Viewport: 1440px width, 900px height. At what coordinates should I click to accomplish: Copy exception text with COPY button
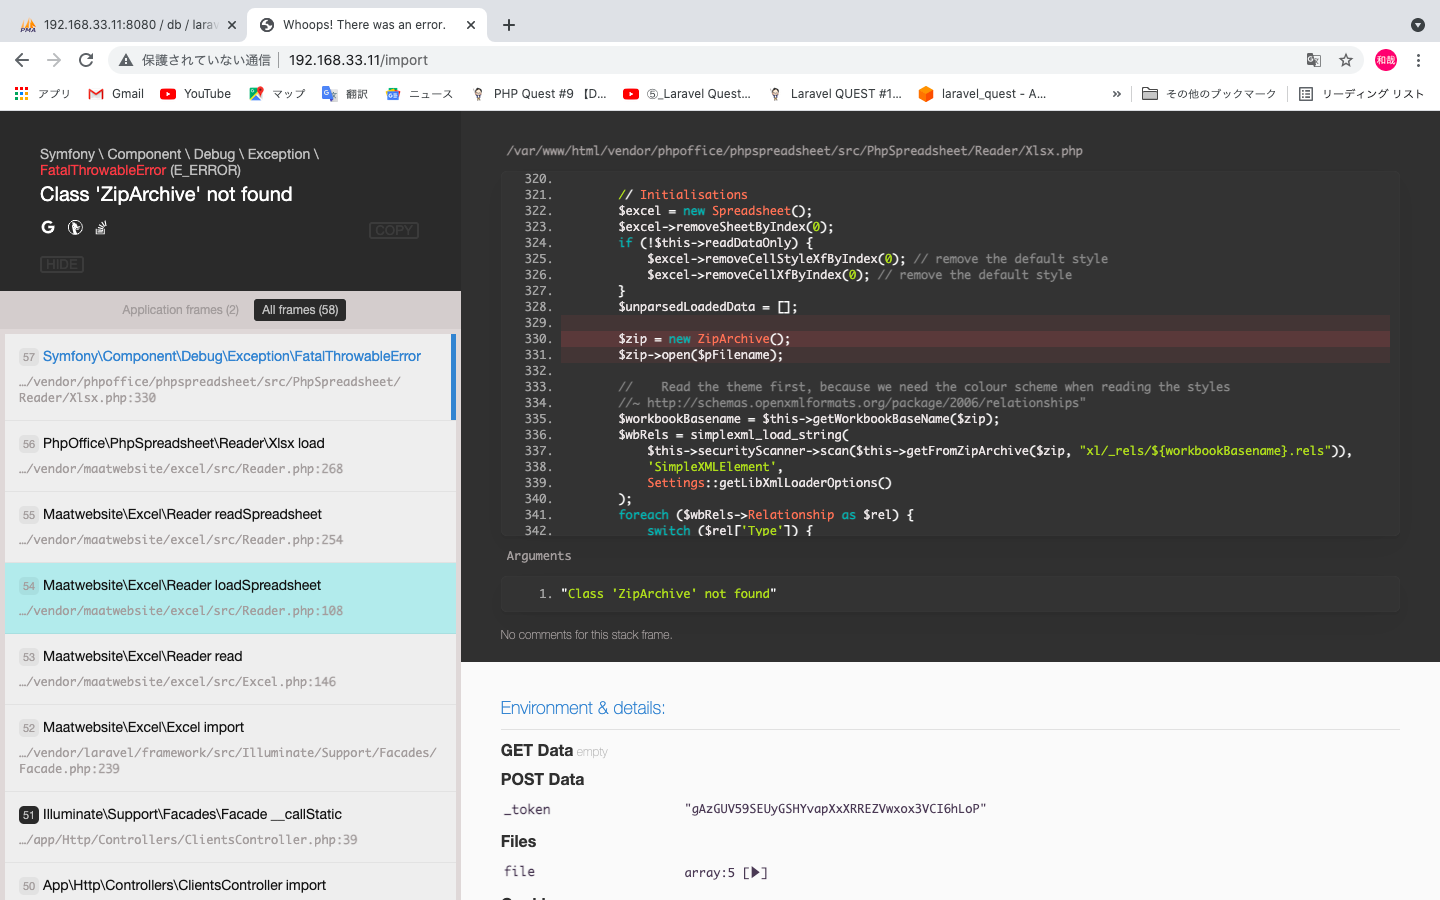click(x=394, y=230)
